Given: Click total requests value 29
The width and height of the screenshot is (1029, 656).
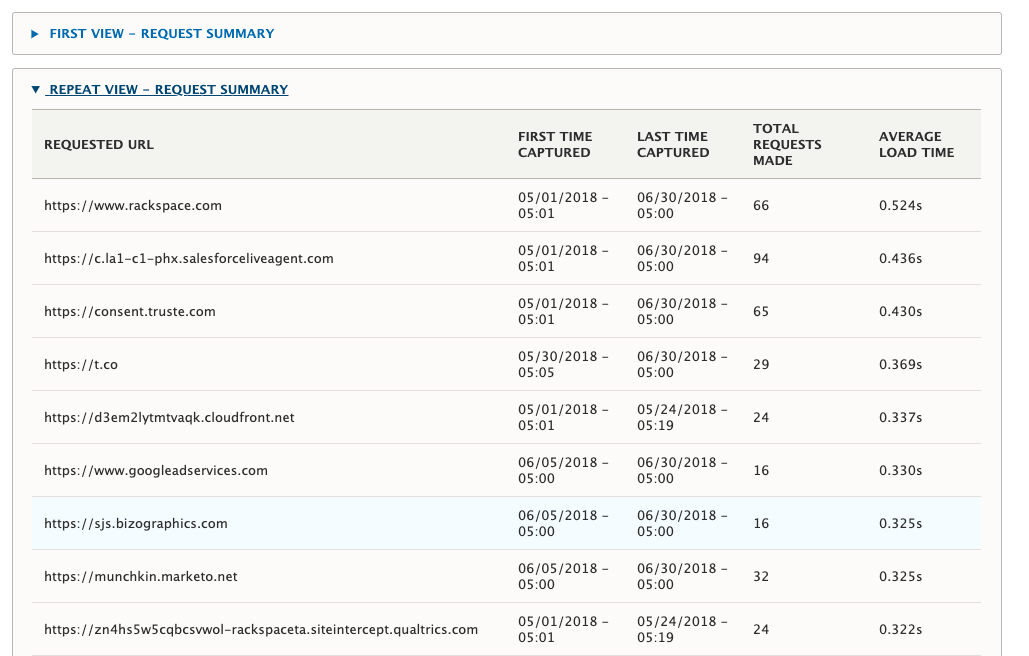Looking at the screenshot, I should pos(761,365).
